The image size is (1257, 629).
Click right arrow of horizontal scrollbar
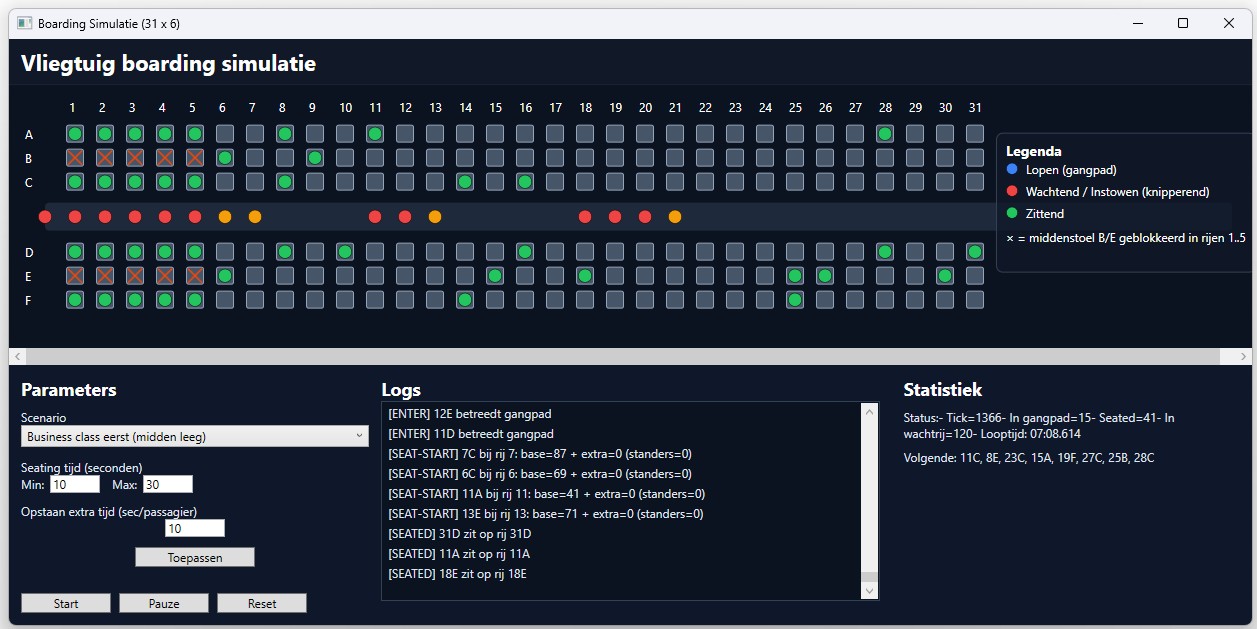(1243, 356)
